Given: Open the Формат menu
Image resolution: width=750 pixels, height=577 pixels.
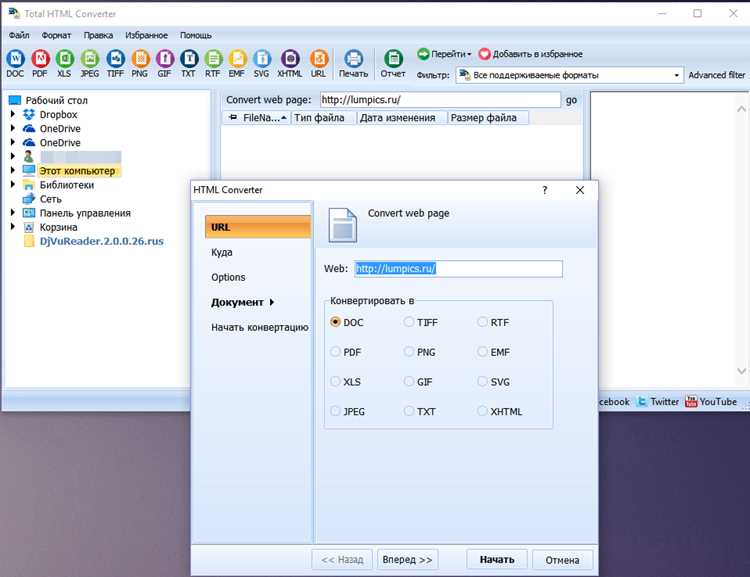Looking at the screenshot, I should [56, 35].
